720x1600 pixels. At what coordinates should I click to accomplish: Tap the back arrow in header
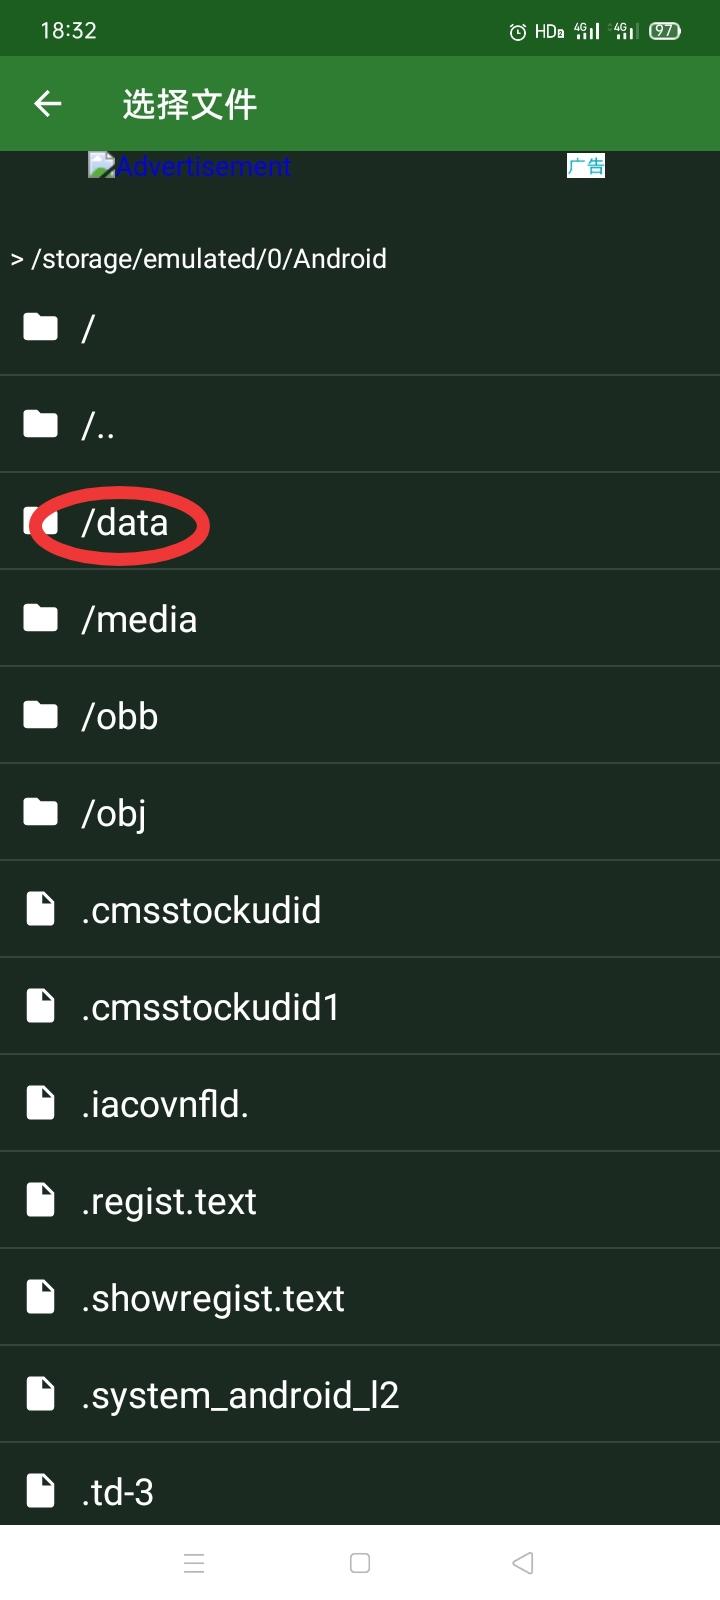point(47,103)
